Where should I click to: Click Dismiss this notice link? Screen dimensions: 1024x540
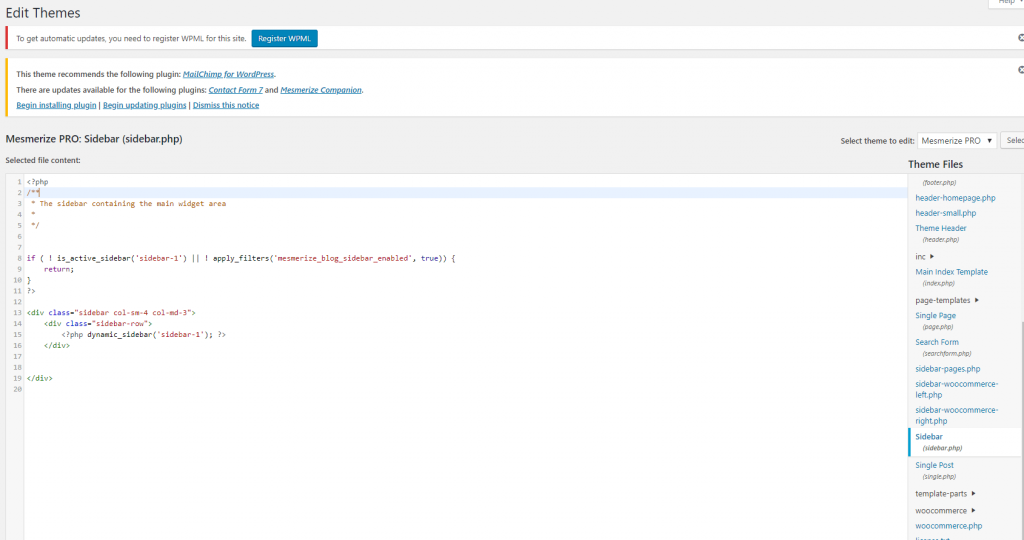(226, 105)
